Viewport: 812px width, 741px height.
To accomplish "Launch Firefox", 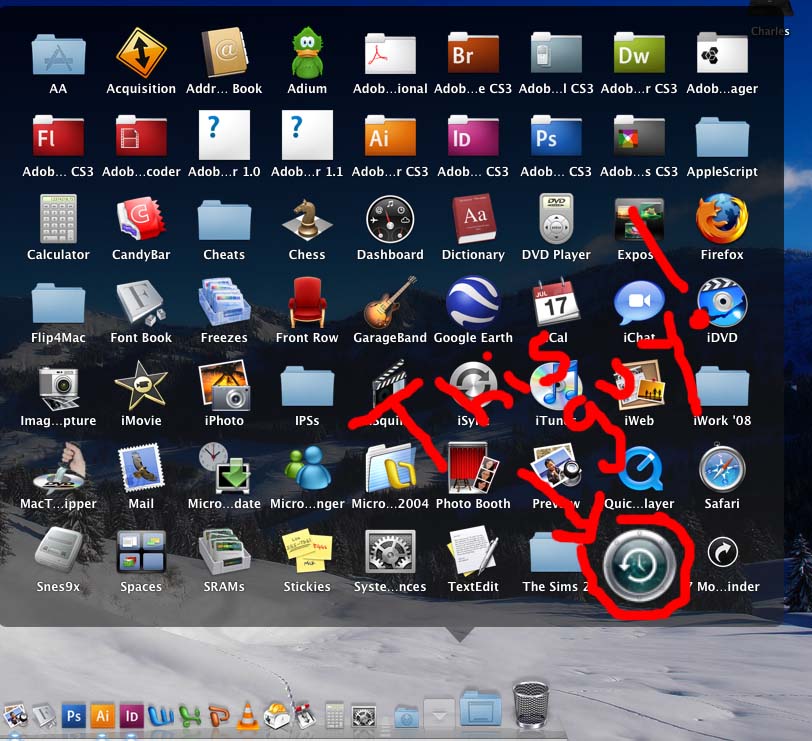I will [x=722, y=219].
